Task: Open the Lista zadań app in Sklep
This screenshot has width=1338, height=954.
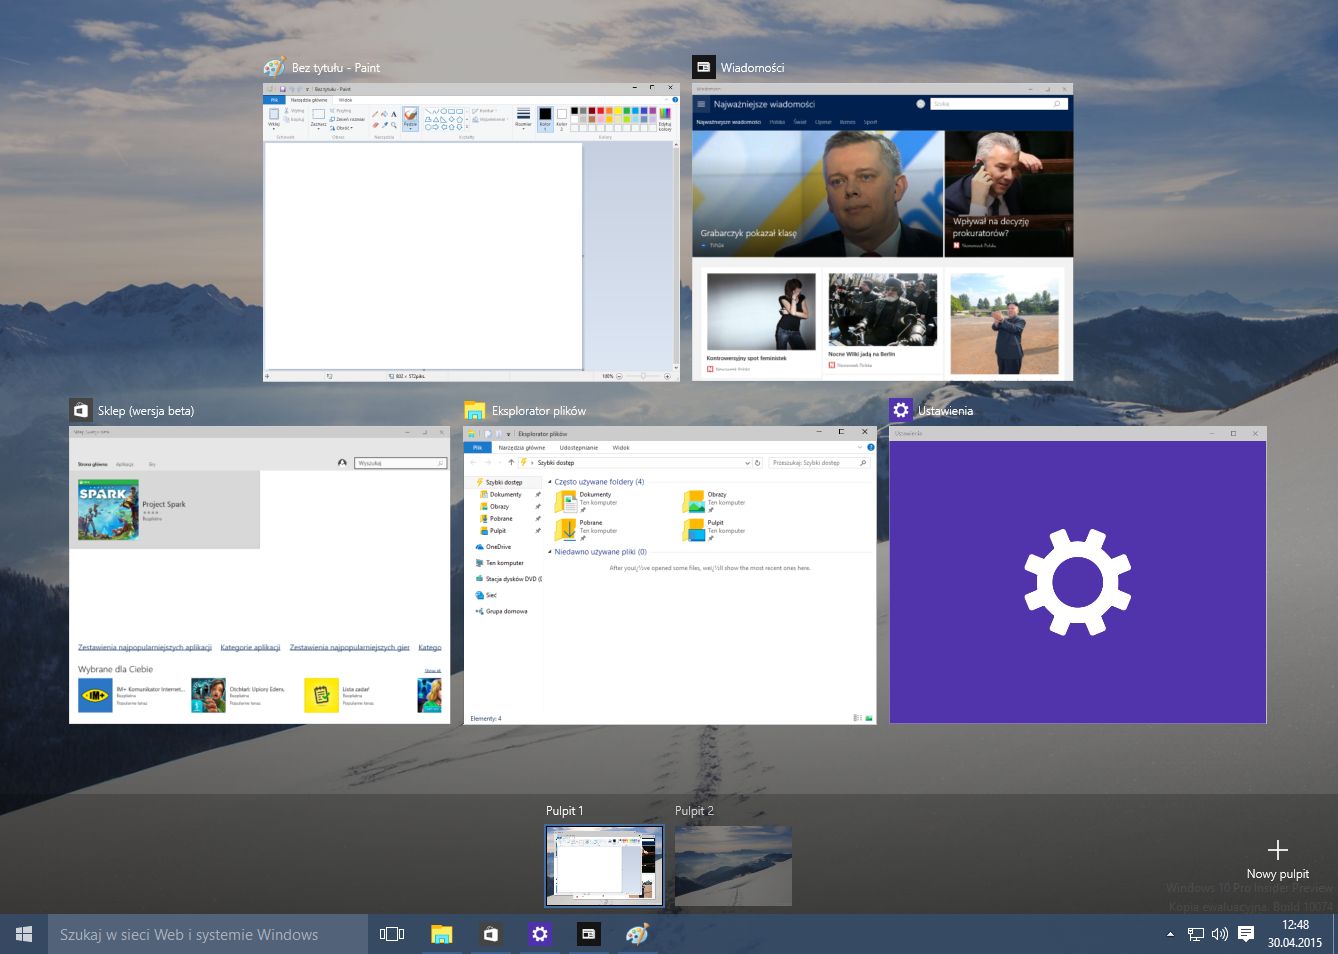Action: 340,695
